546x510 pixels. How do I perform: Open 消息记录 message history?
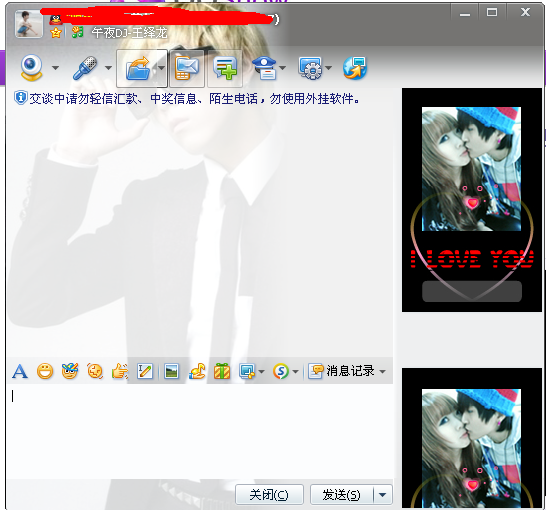[x=341, y=371]
